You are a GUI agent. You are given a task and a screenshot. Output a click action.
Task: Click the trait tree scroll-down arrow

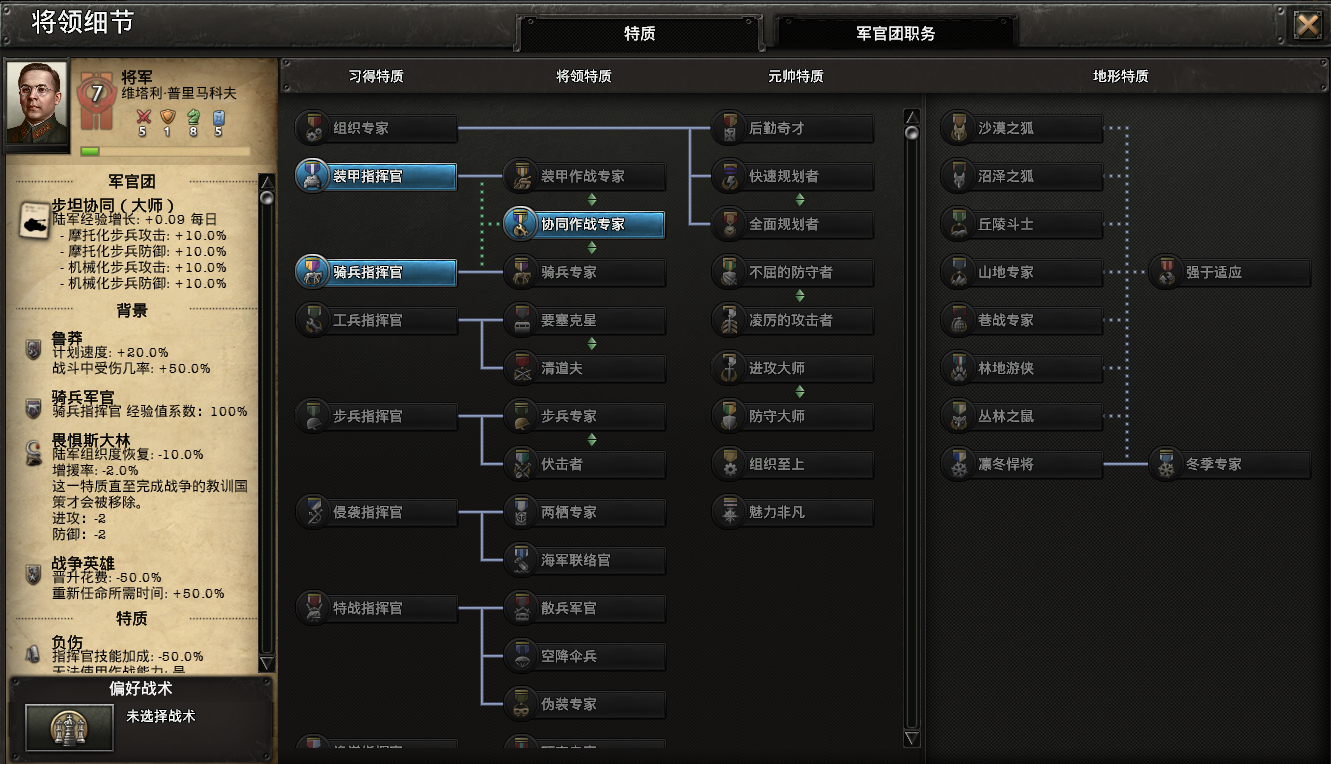click(911, 738)
